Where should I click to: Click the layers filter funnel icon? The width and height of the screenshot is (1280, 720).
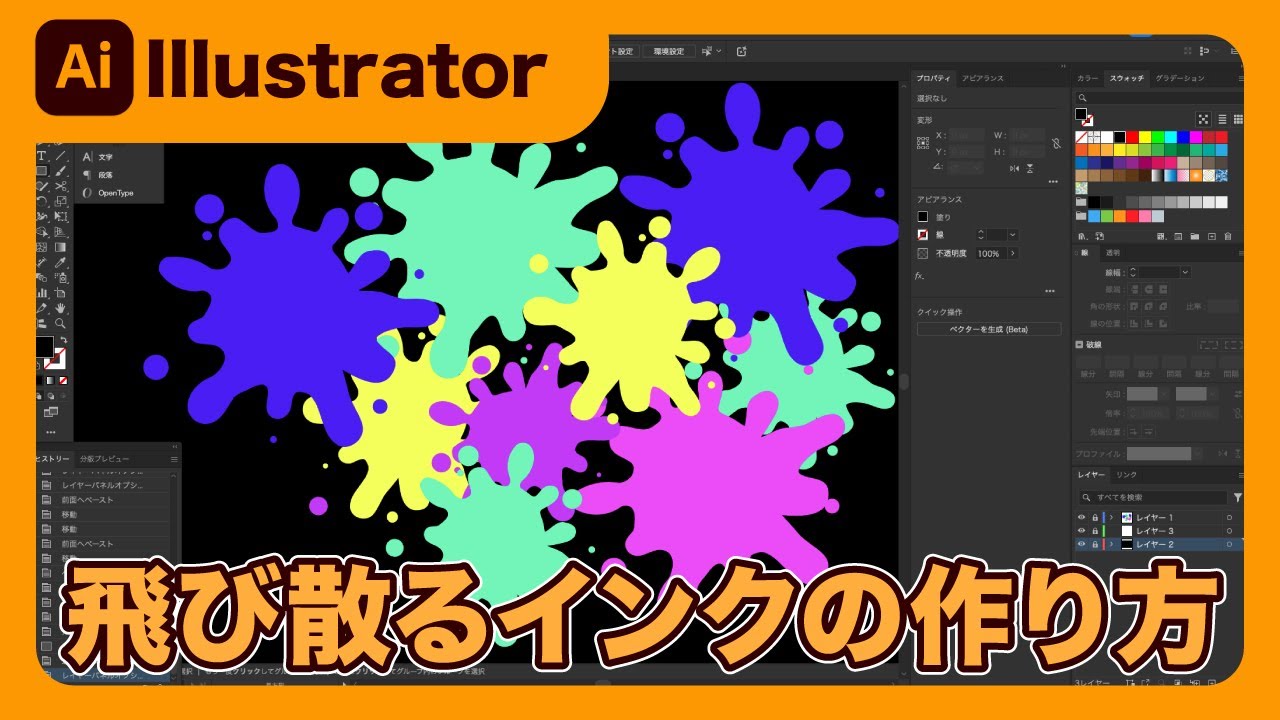click(1237, 497)
